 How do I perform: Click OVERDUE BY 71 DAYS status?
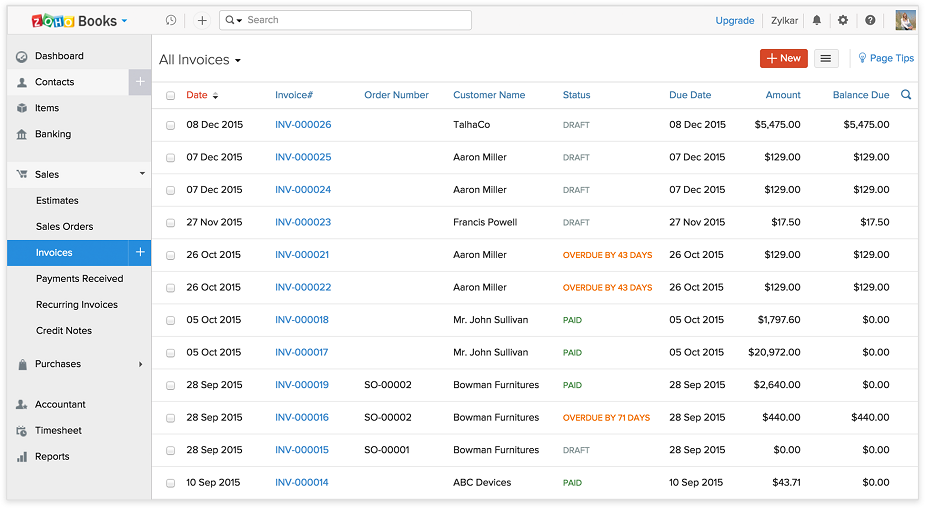tap(606, 418)
